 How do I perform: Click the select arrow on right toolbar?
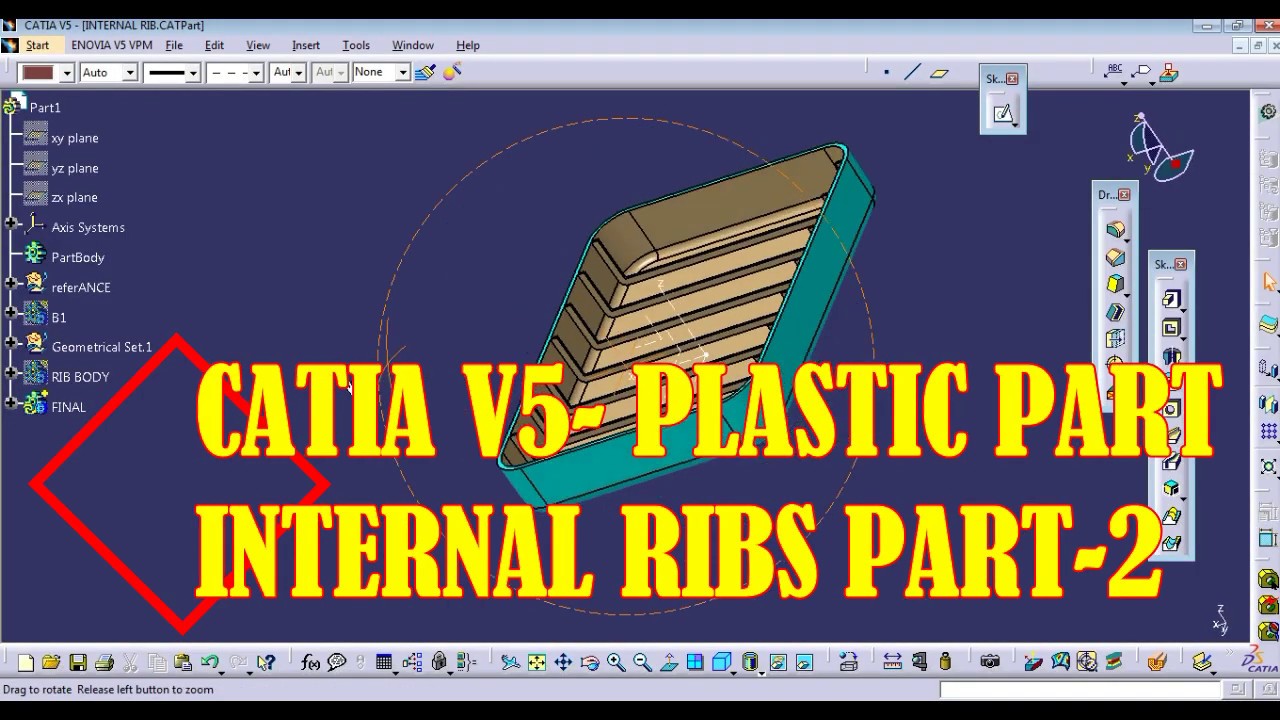pyautogui.click(x=1269, y=282)
